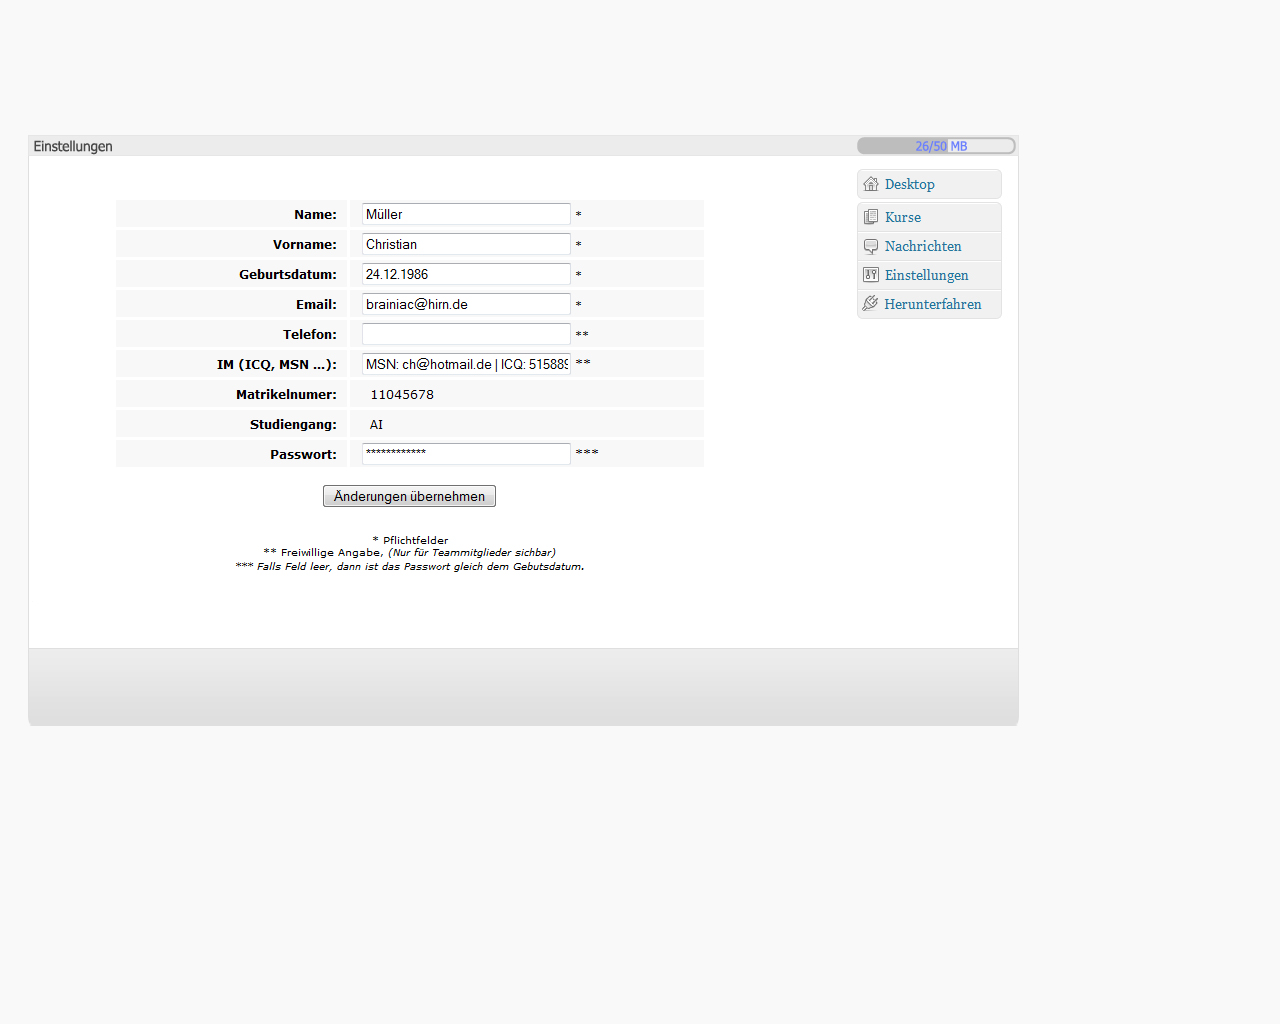Focus the empty Telefon input field

click(x=465, y=334)
